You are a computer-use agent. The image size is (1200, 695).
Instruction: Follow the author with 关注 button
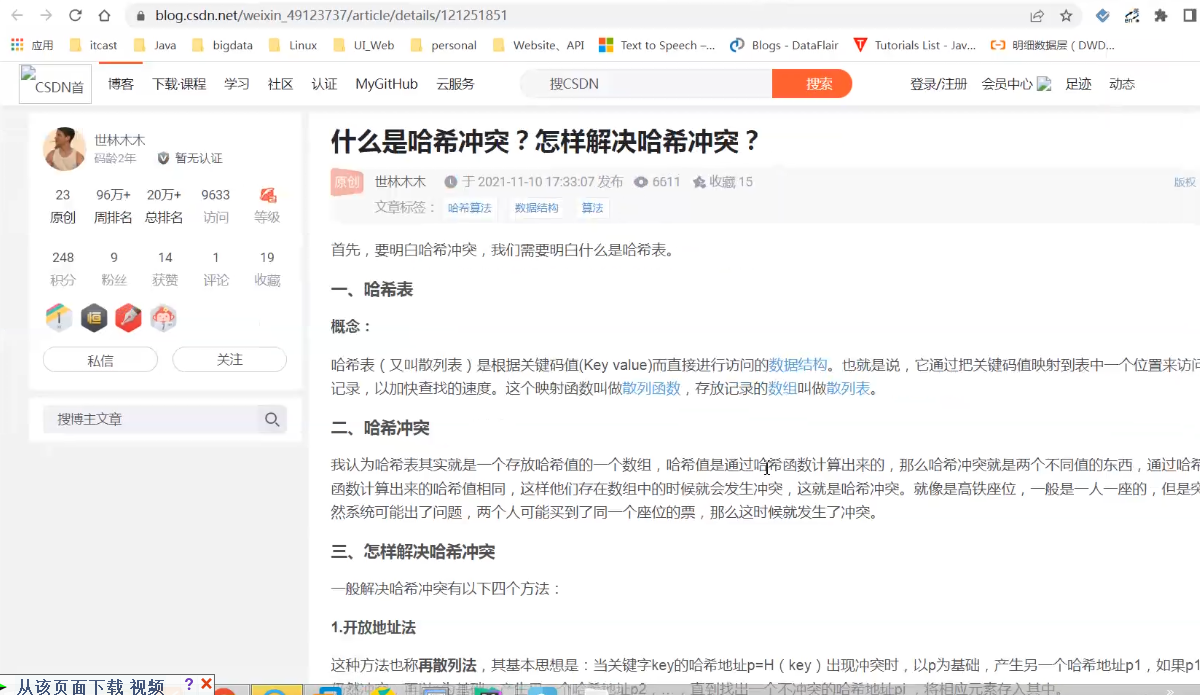coord(230,360)
